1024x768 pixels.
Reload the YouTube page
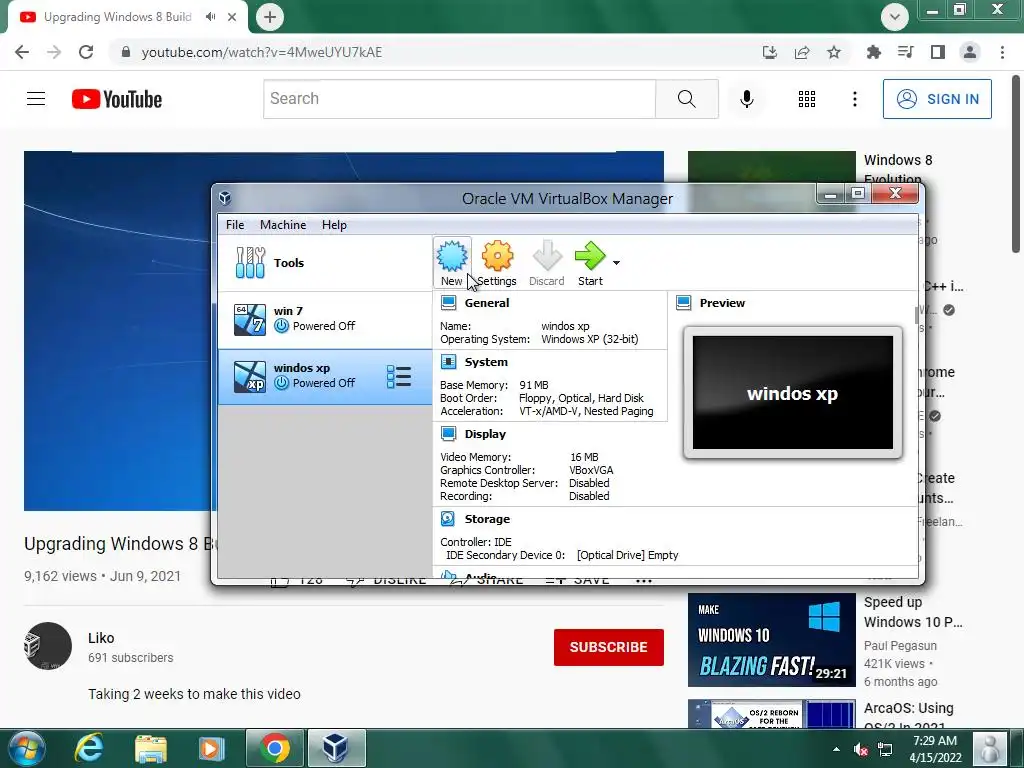coord(86,52)
